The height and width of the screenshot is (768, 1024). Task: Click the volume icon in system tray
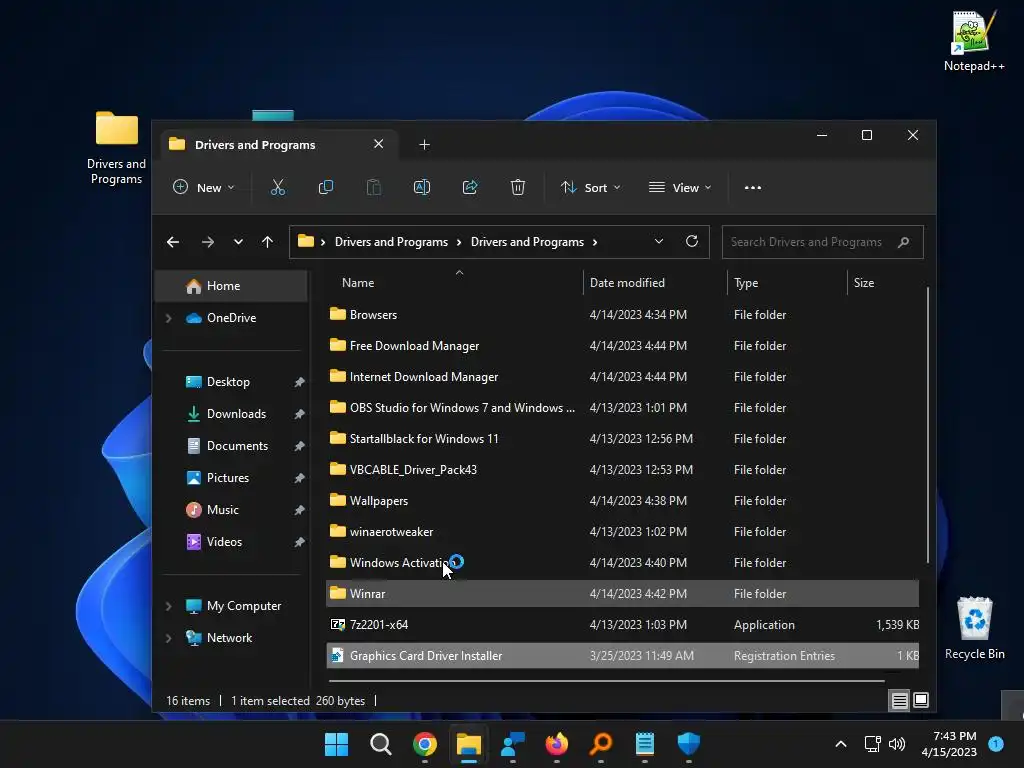point(897,744)
